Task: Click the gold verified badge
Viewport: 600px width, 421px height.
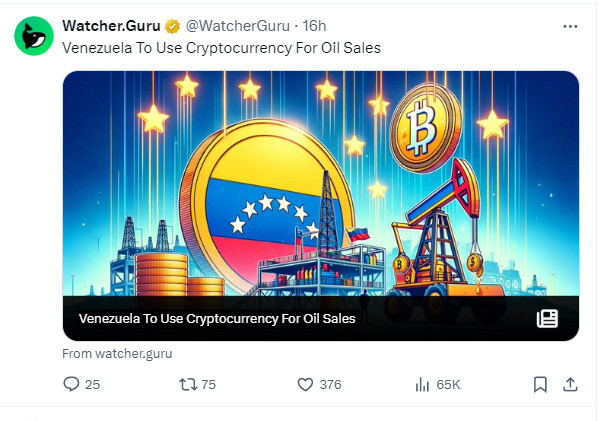Action: pos(172,25)
